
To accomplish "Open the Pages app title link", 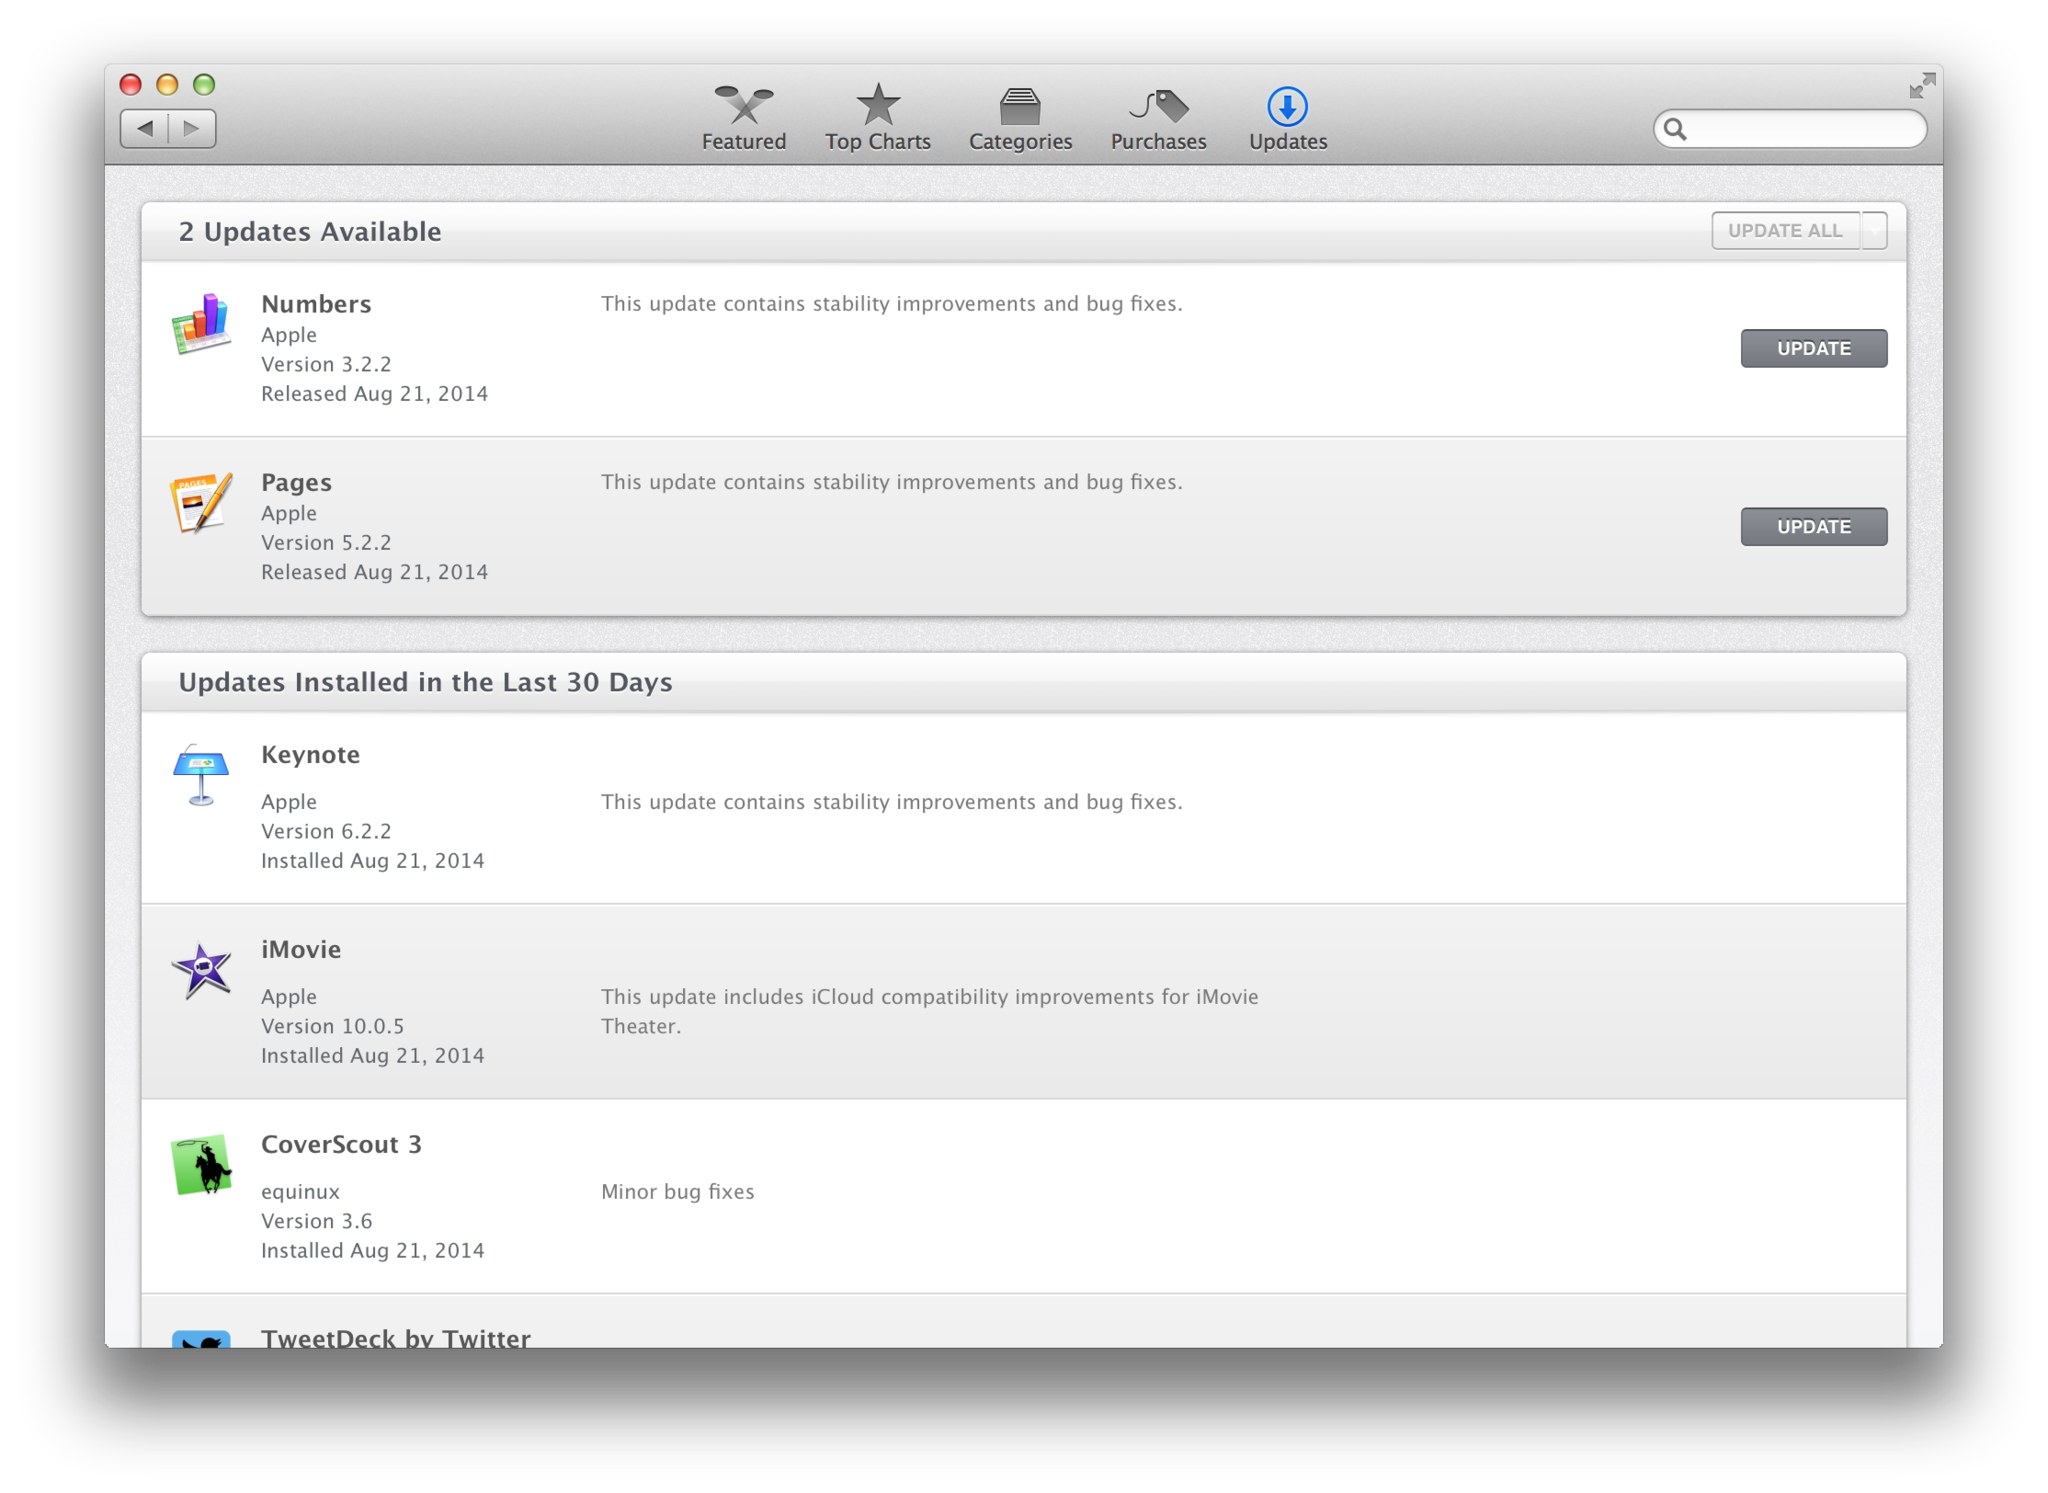I will pos(296,482).
